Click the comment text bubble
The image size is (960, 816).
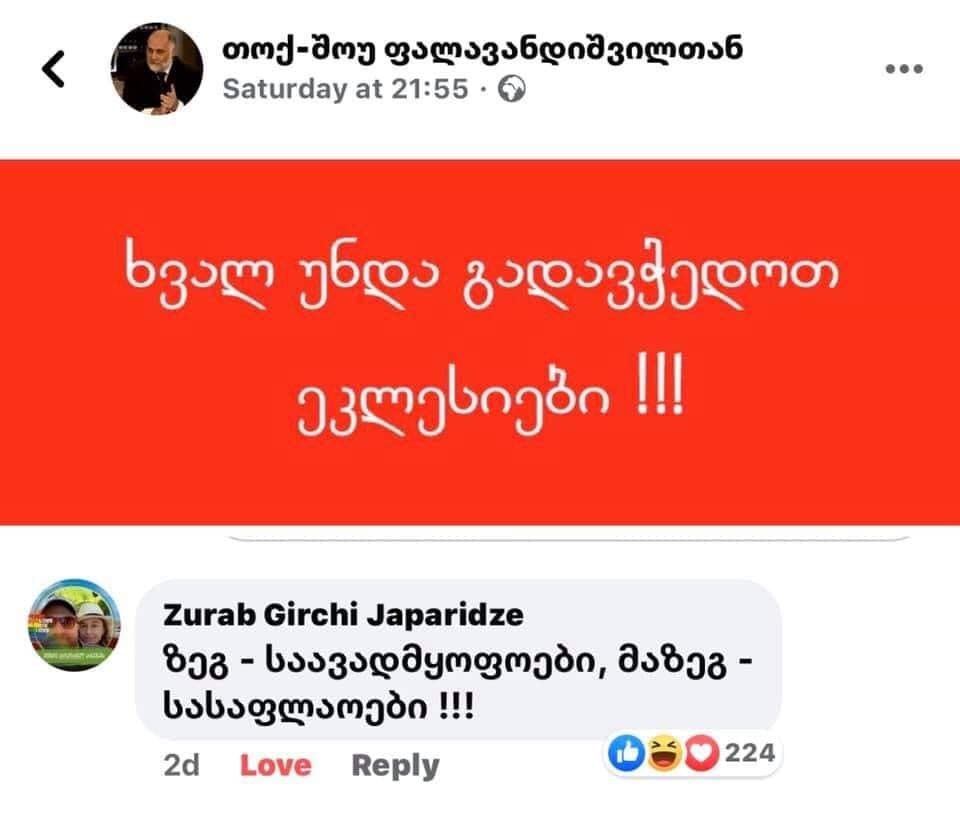[458, 660]
